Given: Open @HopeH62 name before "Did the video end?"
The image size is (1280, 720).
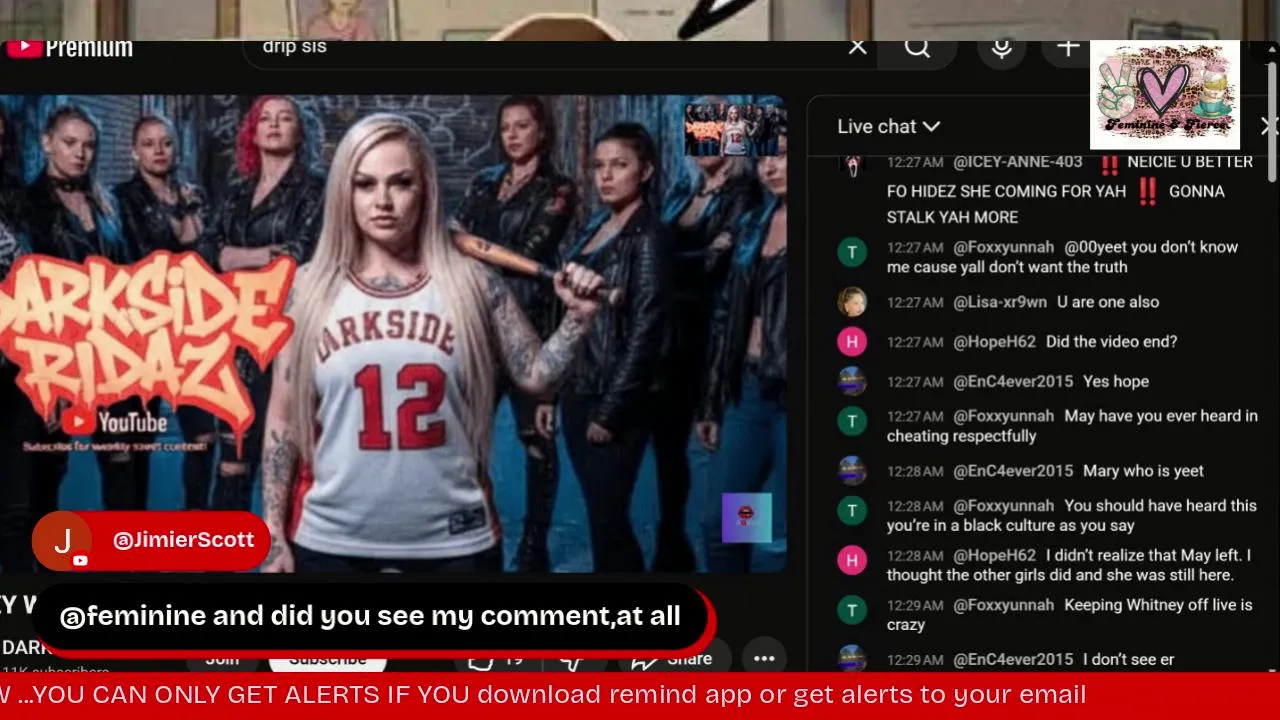Looking at the screenshot, I should tap(995, 342).
